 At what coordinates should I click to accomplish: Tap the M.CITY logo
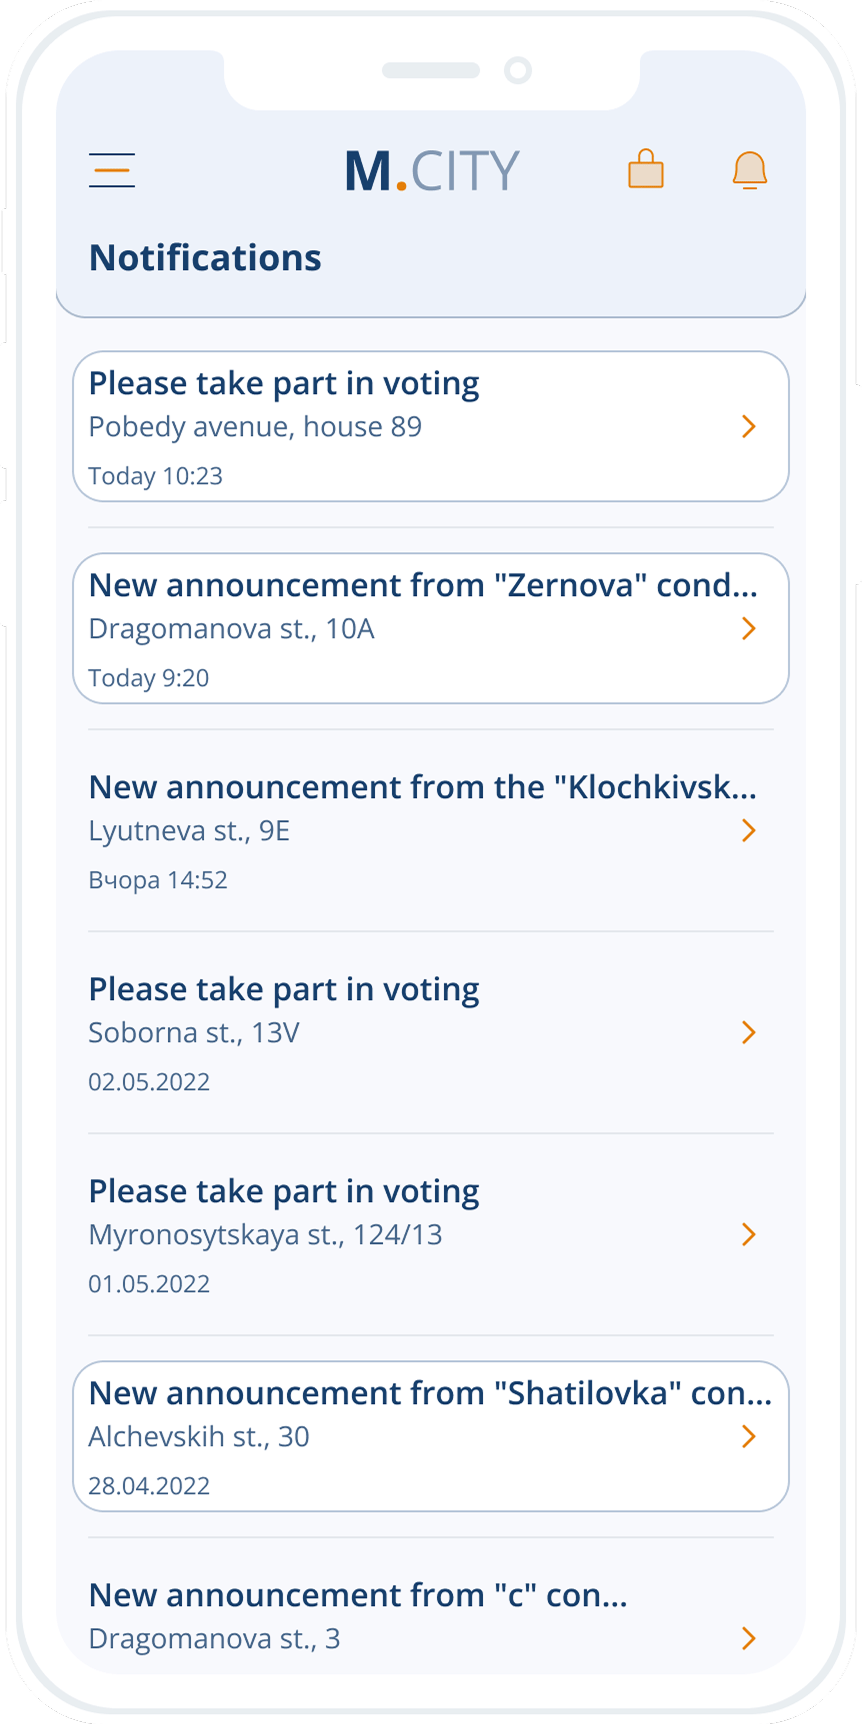coord(432,171)
